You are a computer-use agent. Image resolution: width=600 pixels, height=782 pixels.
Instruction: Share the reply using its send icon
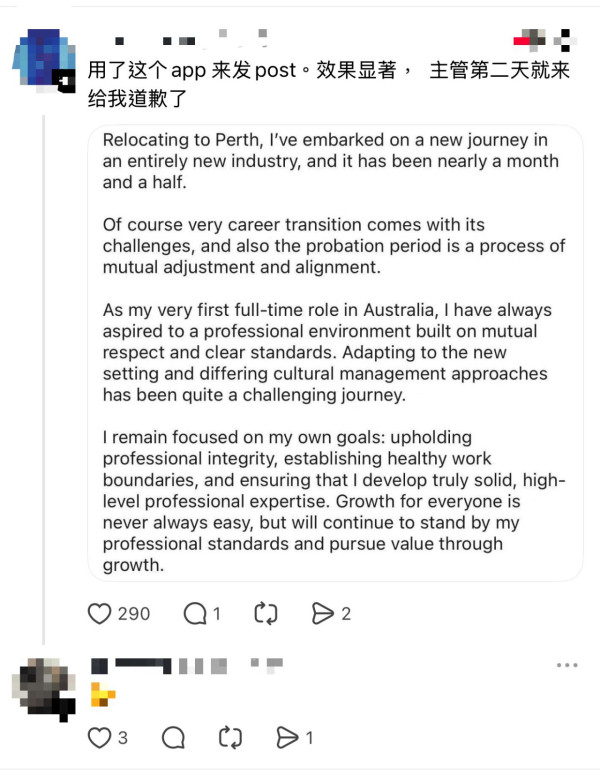click(287, 738)
